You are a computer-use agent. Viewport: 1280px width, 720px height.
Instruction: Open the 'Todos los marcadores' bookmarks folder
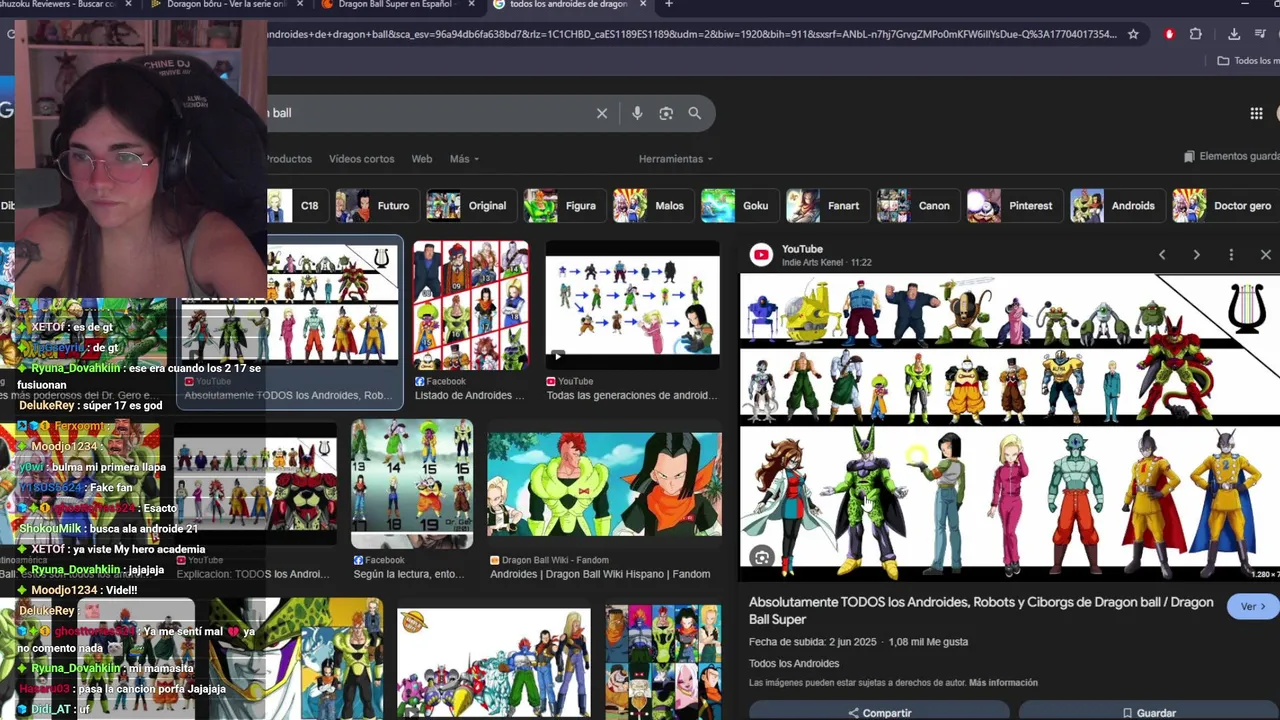coord(1247,61)
